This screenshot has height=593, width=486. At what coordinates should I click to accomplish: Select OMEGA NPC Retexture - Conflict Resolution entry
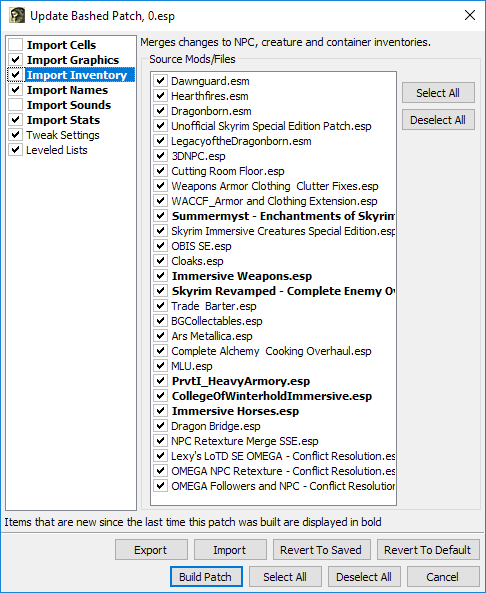point(283,471)
